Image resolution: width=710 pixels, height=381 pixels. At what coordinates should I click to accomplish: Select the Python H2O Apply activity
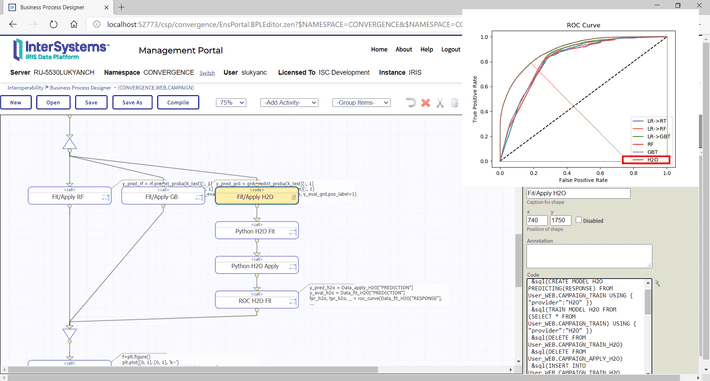[x=257, y=265]
